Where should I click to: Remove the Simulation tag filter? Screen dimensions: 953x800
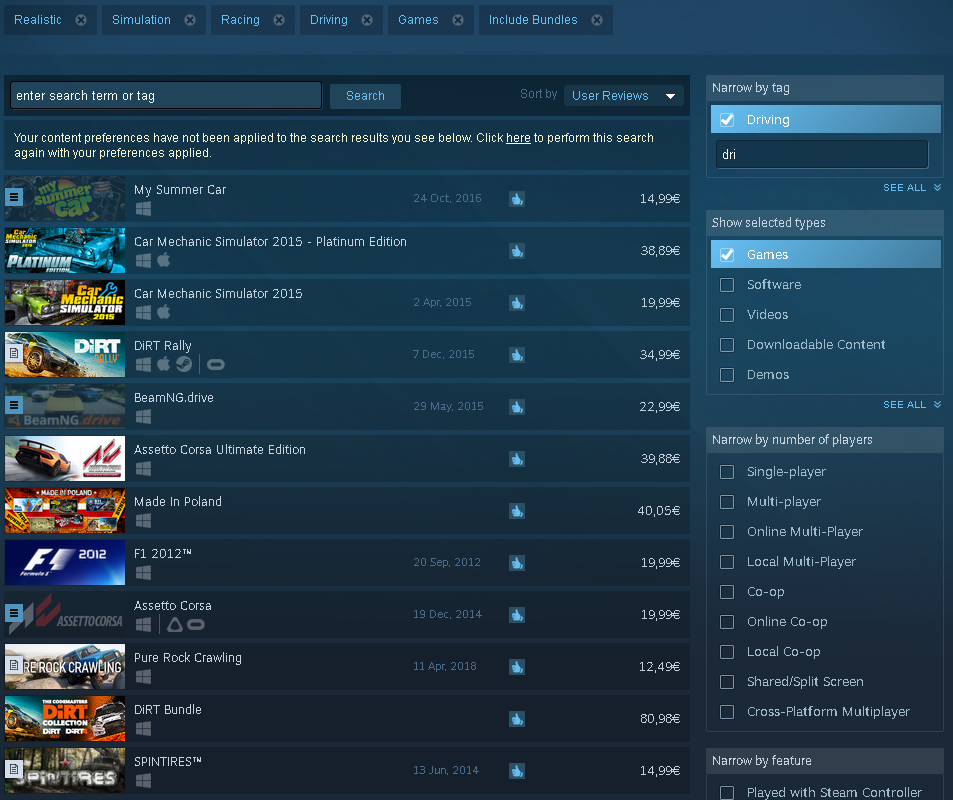click(190, 20)
